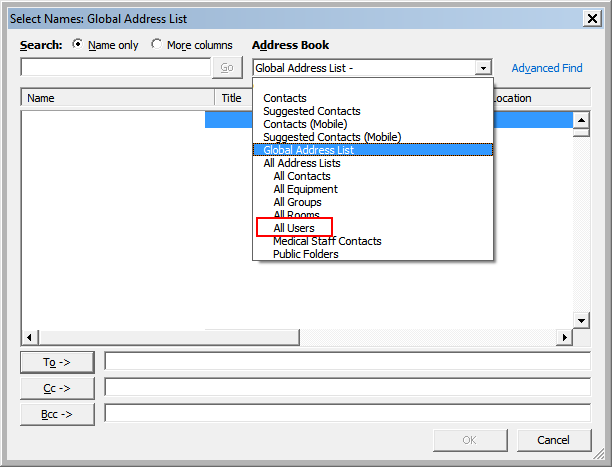
Task: Select Medical Staff Contacts list
Action: pos(327,241)
